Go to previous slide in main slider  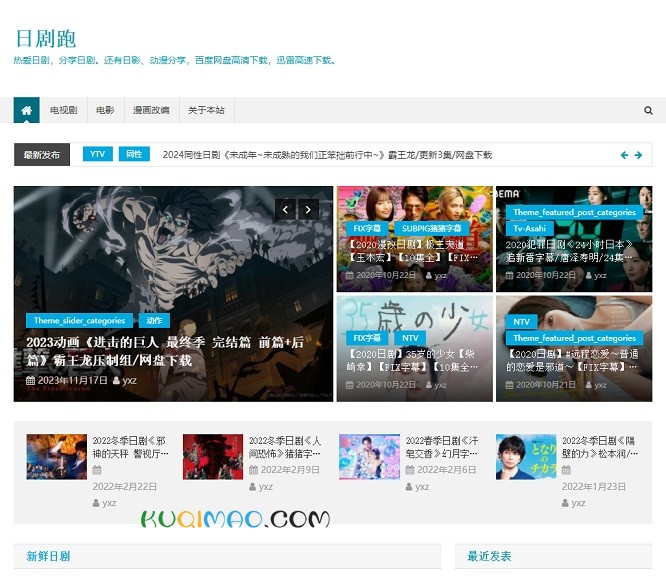point(285,209)
